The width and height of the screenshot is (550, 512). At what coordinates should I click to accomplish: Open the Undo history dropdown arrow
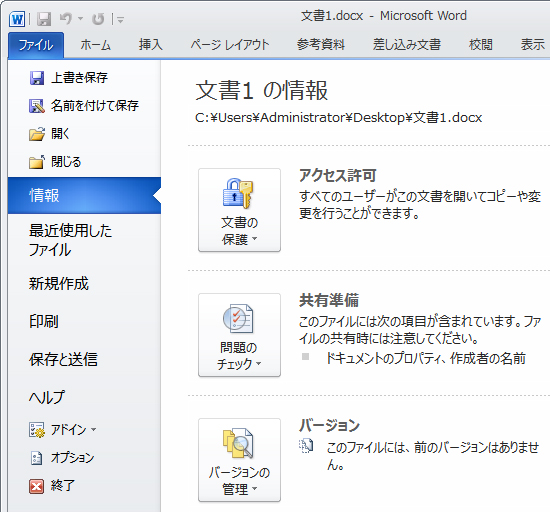coord(80,19)
